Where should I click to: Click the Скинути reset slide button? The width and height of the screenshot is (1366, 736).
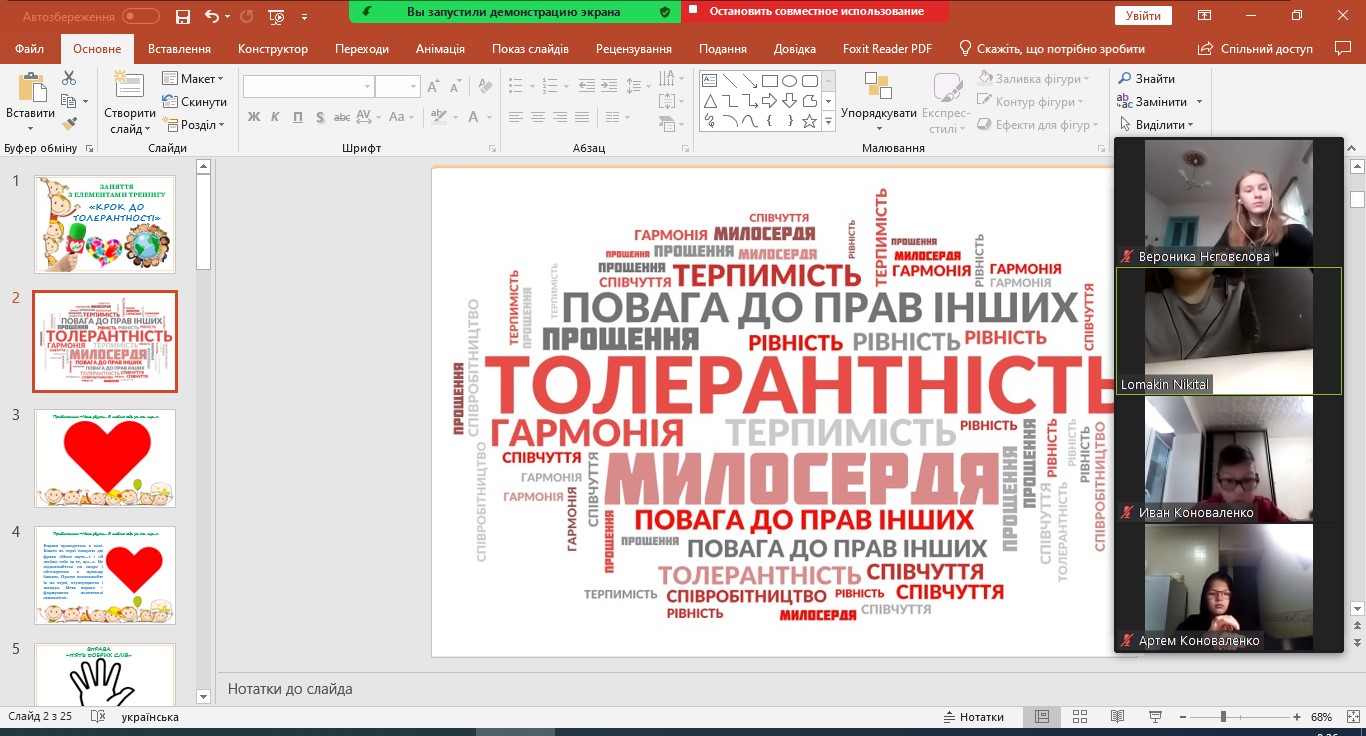pos(195,102)
